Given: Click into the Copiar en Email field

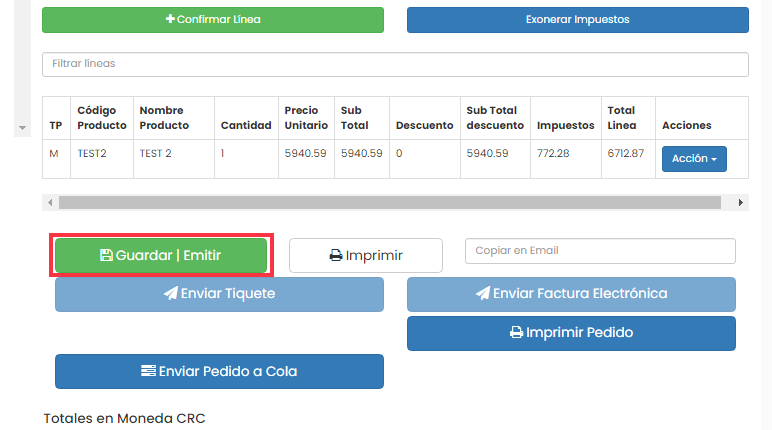Looking at the screenshot, I should coord(600,251).
